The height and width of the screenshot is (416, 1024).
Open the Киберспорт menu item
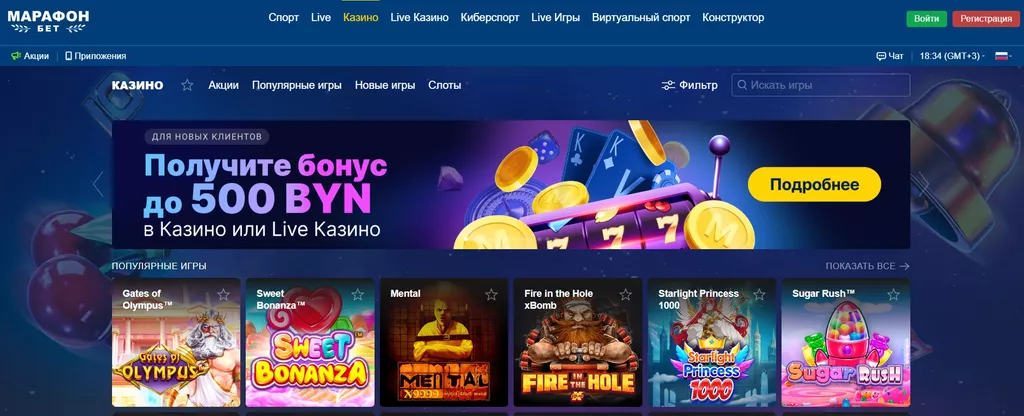pos(490,18)
